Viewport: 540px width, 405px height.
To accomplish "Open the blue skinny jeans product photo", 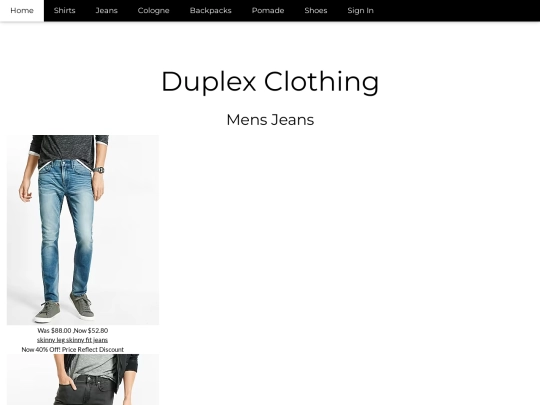I will (x=83, y=230).
